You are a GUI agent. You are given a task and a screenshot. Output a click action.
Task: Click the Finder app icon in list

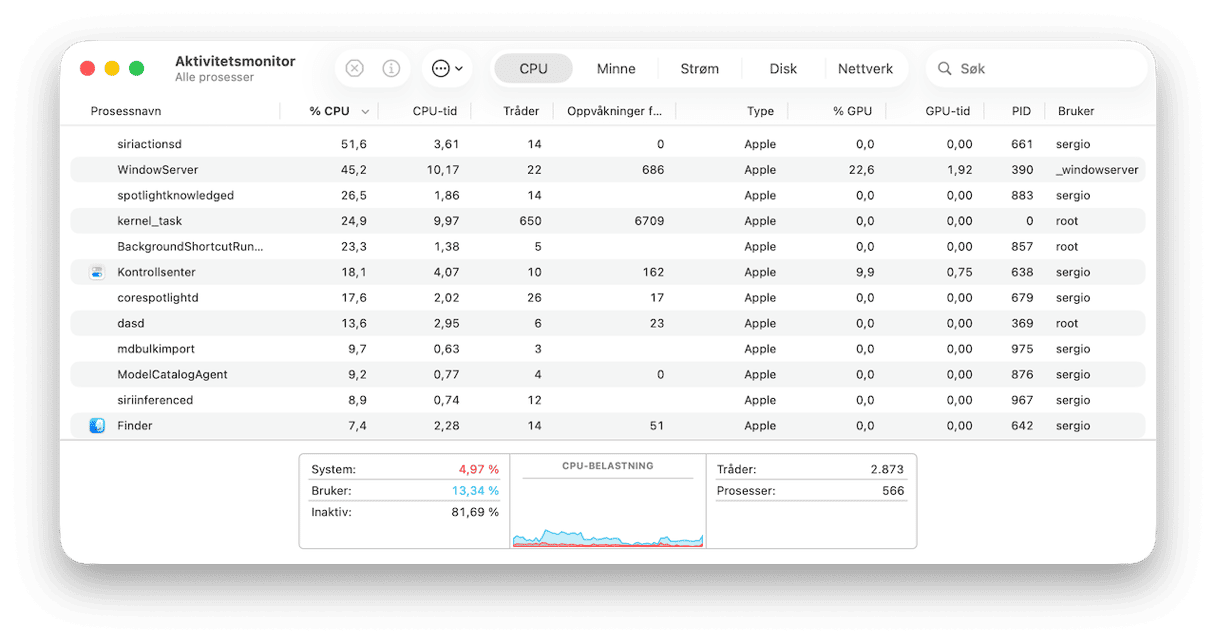[97, 426]
